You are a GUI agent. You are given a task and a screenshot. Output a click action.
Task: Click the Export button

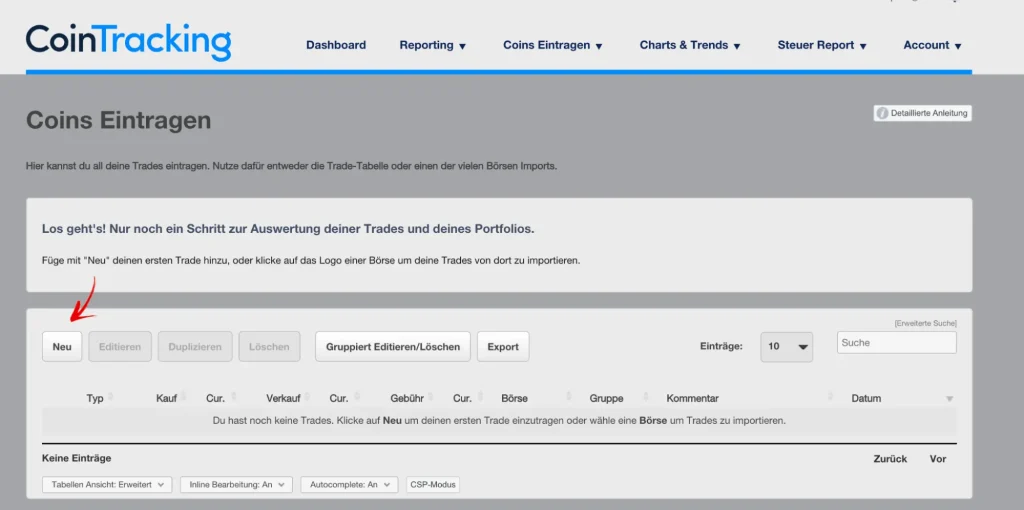click(503, 347)
